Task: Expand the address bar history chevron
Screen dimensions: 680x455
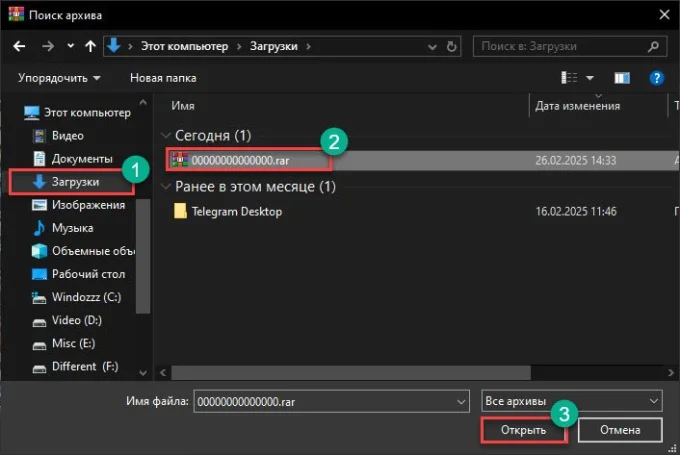Action: 432,47
